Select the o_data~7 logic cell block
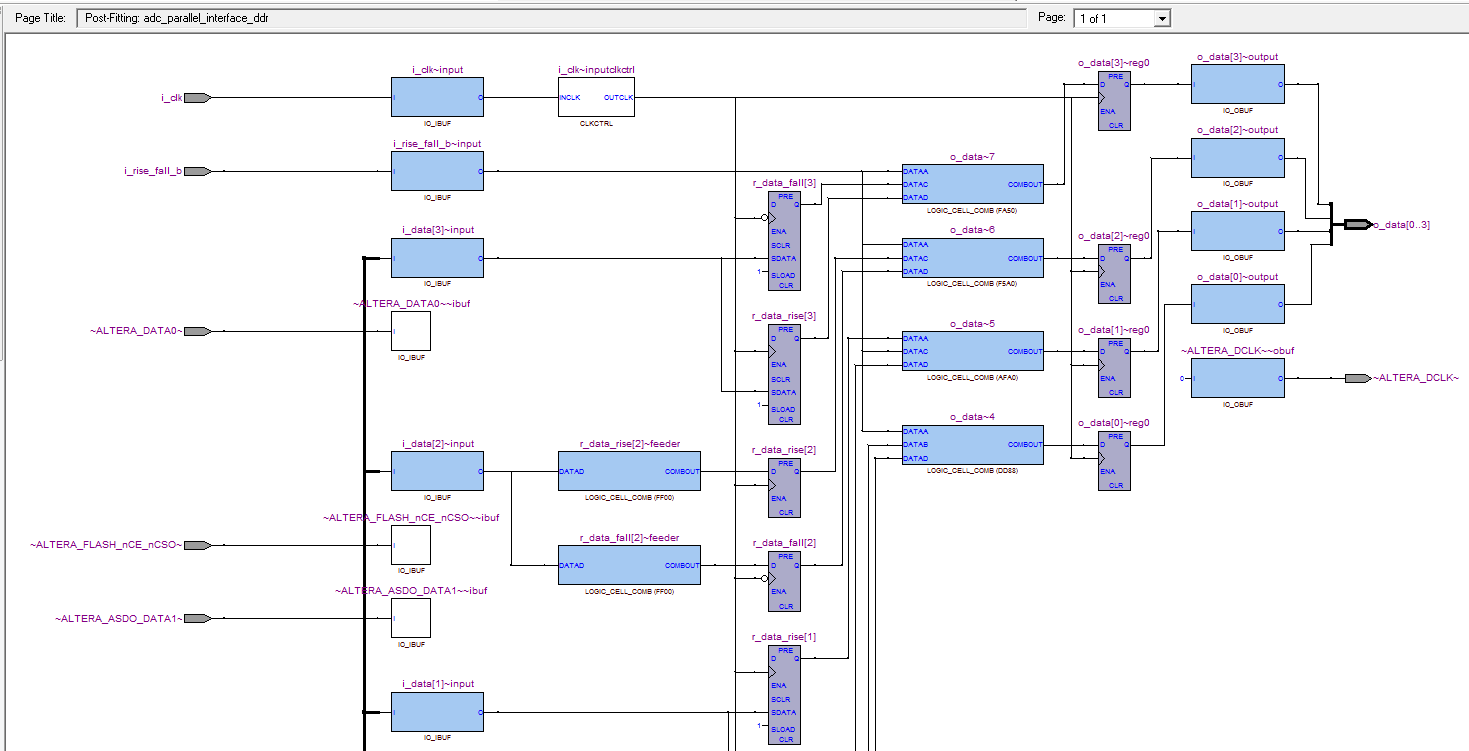The height and width of the screenshot is (751, 1469). pyautogui.click(x=972, y=184)
